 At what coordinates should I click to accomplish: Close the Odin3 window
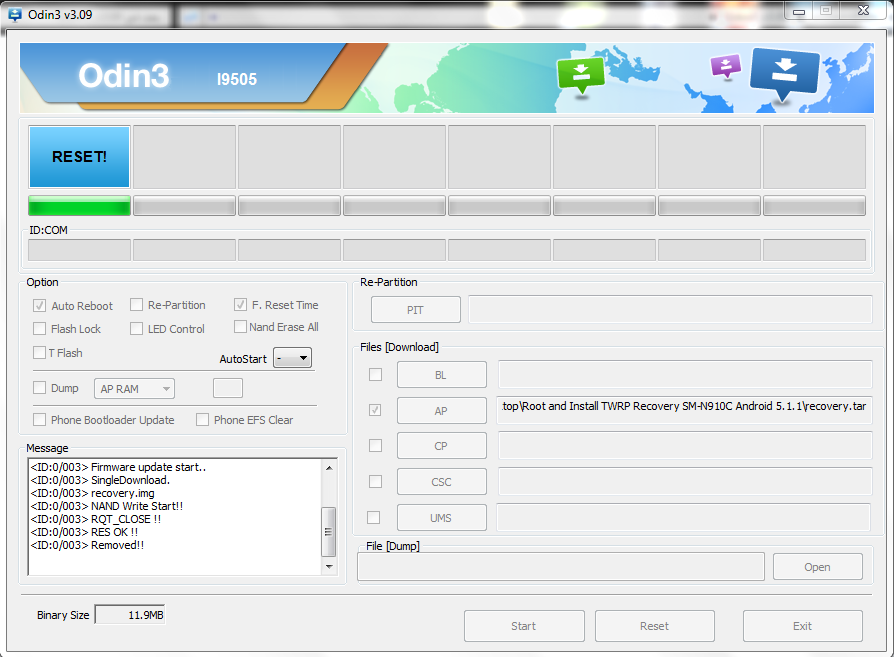click(863, 10)
